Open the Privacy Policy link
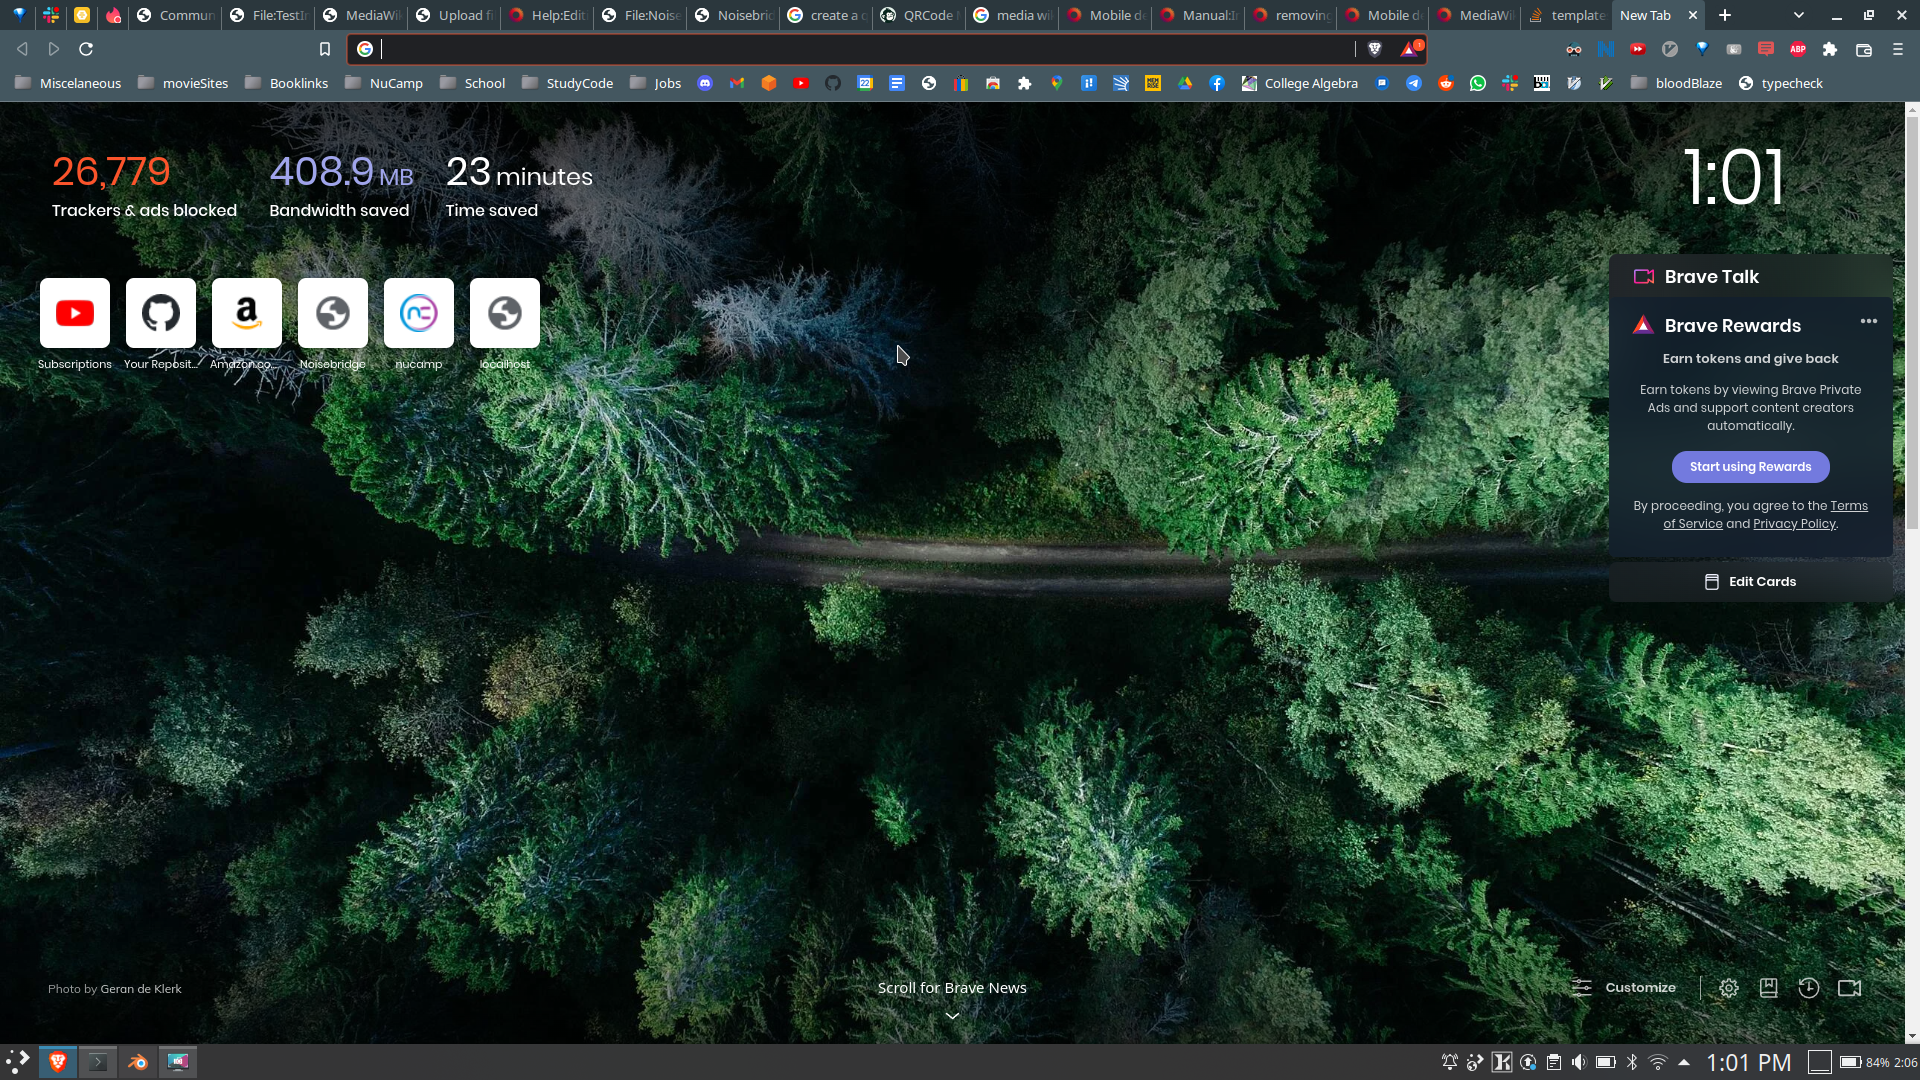The image size is (1920, 1080). [x=1794, y=524]
